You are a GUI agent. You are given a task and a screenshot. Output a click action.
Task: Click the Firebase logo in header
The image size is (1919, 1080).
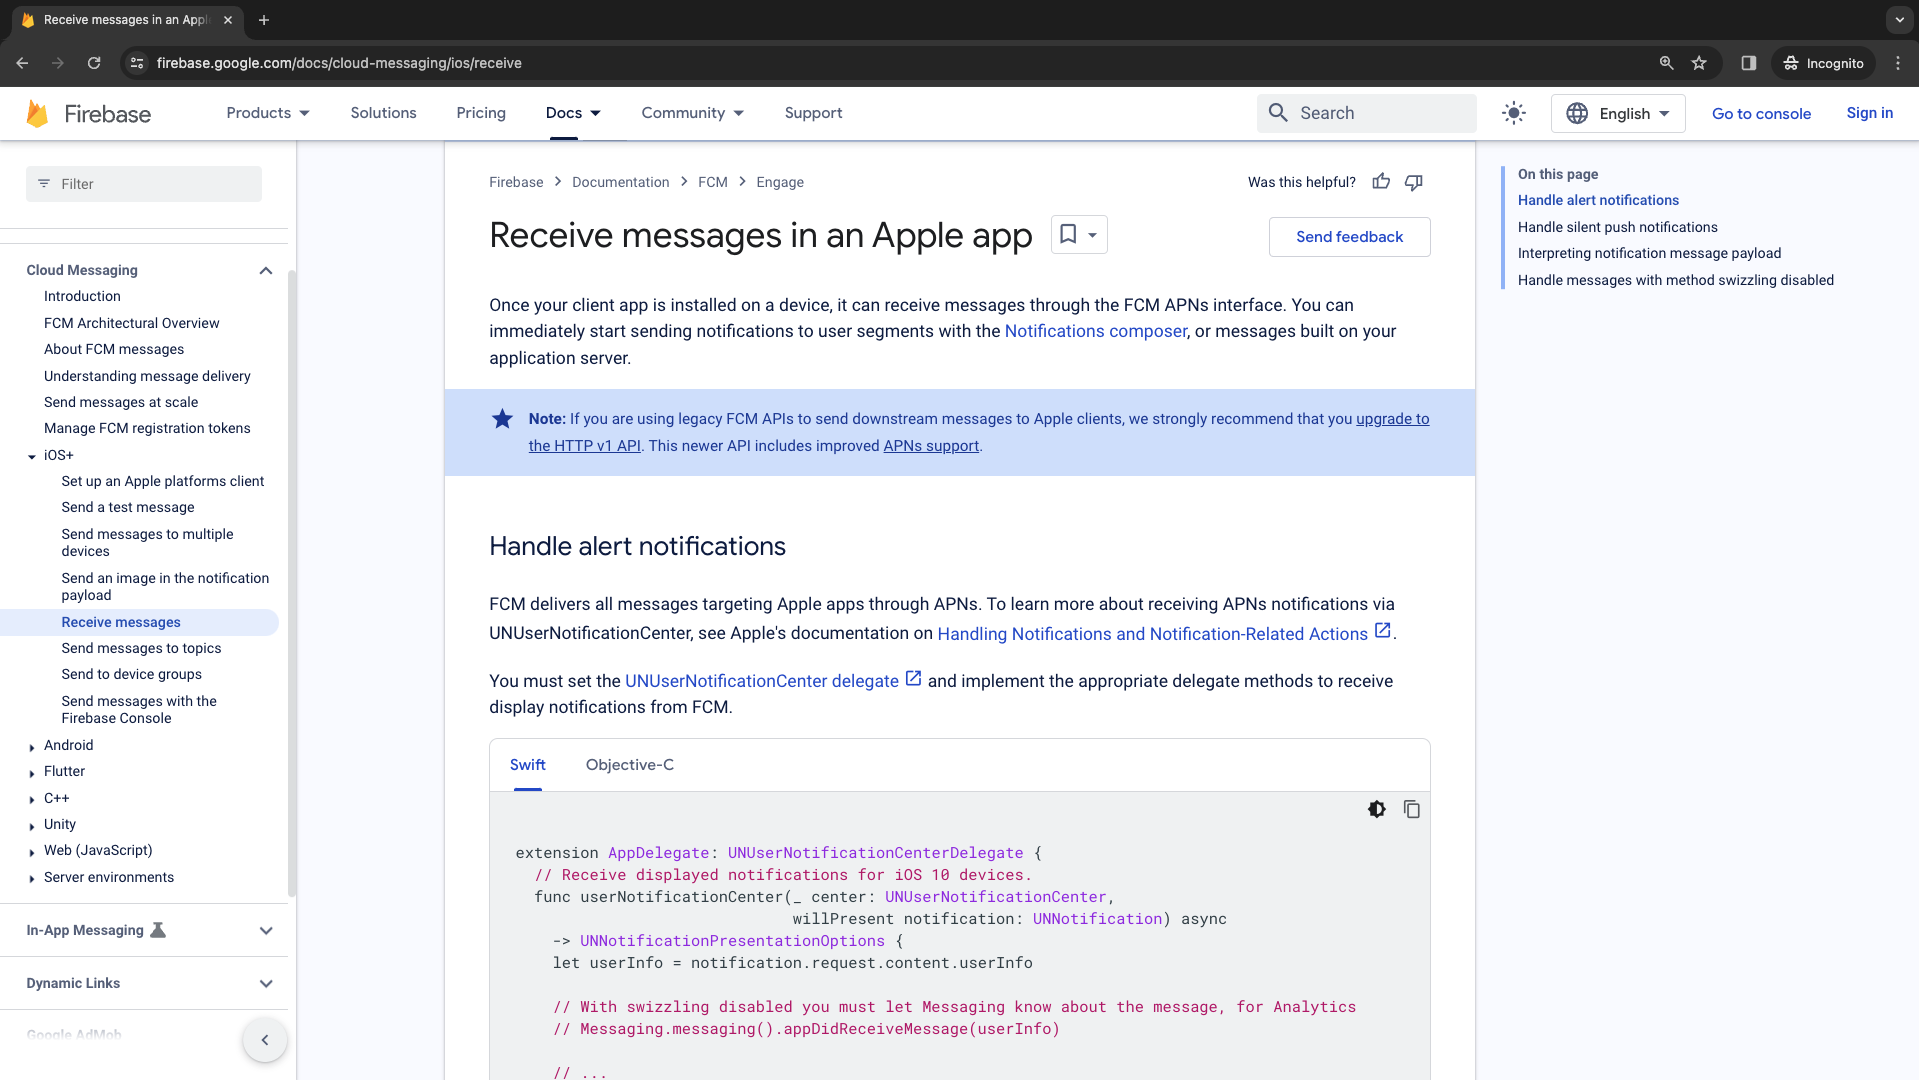[x=88, y=113]
